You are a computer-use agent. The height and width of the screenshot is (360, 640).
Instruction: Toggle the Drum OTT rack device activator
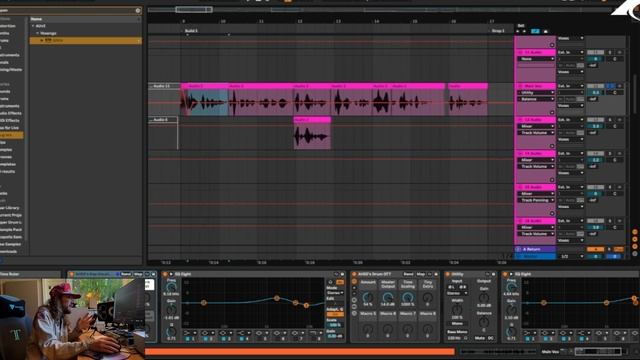[354, 274]
